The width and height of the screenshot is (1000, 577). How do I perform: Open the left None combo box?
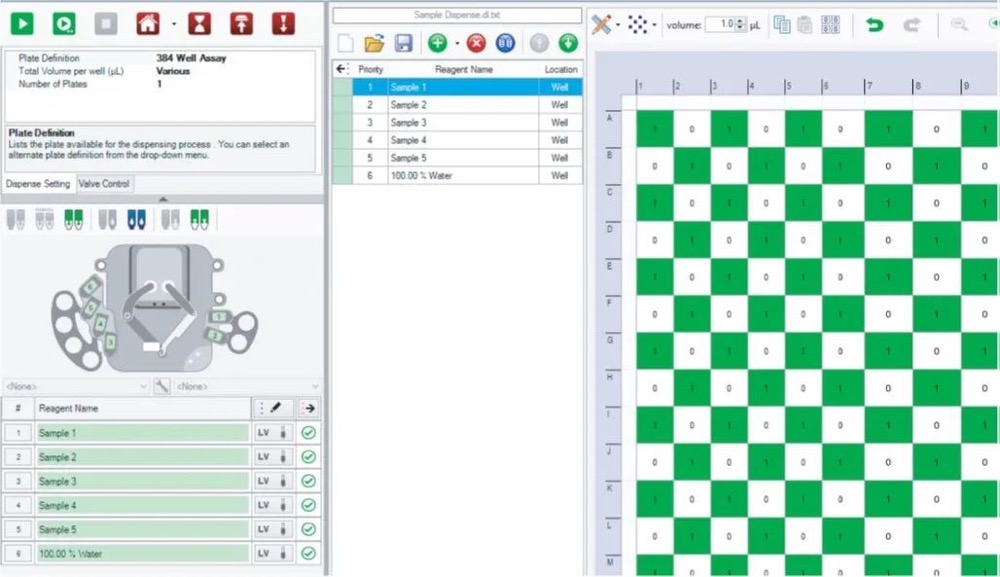(76, 386)
